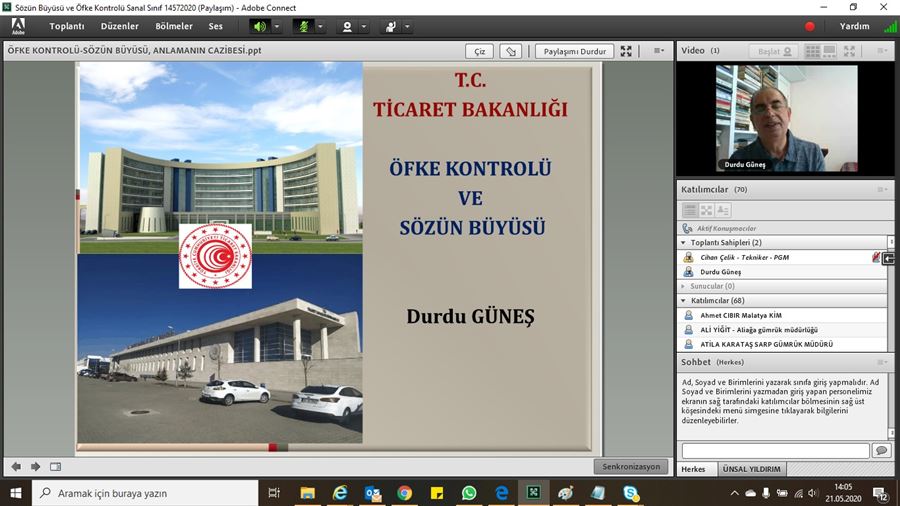Image resolution: width=900 pixels, height=506 pixels.
Task: Toggle the slide sidebar icon
Action: tap(55, 467)
